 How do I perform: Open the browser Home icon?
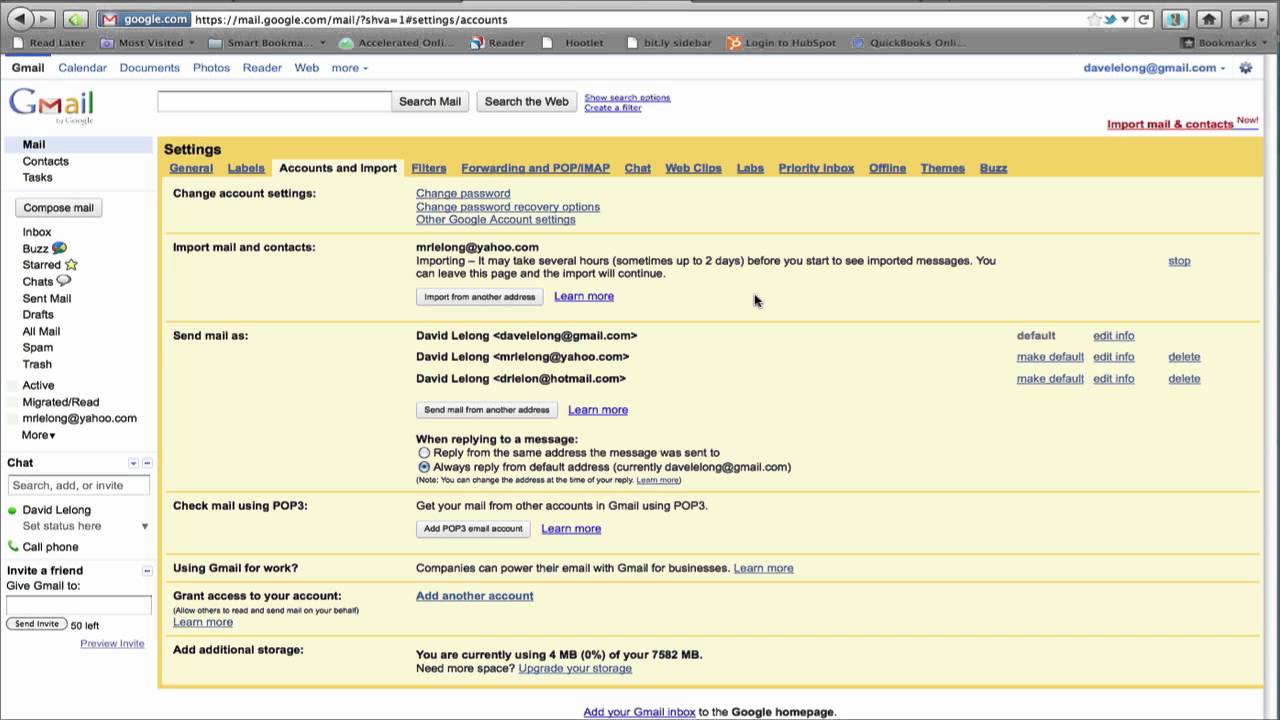point(1209,19)
